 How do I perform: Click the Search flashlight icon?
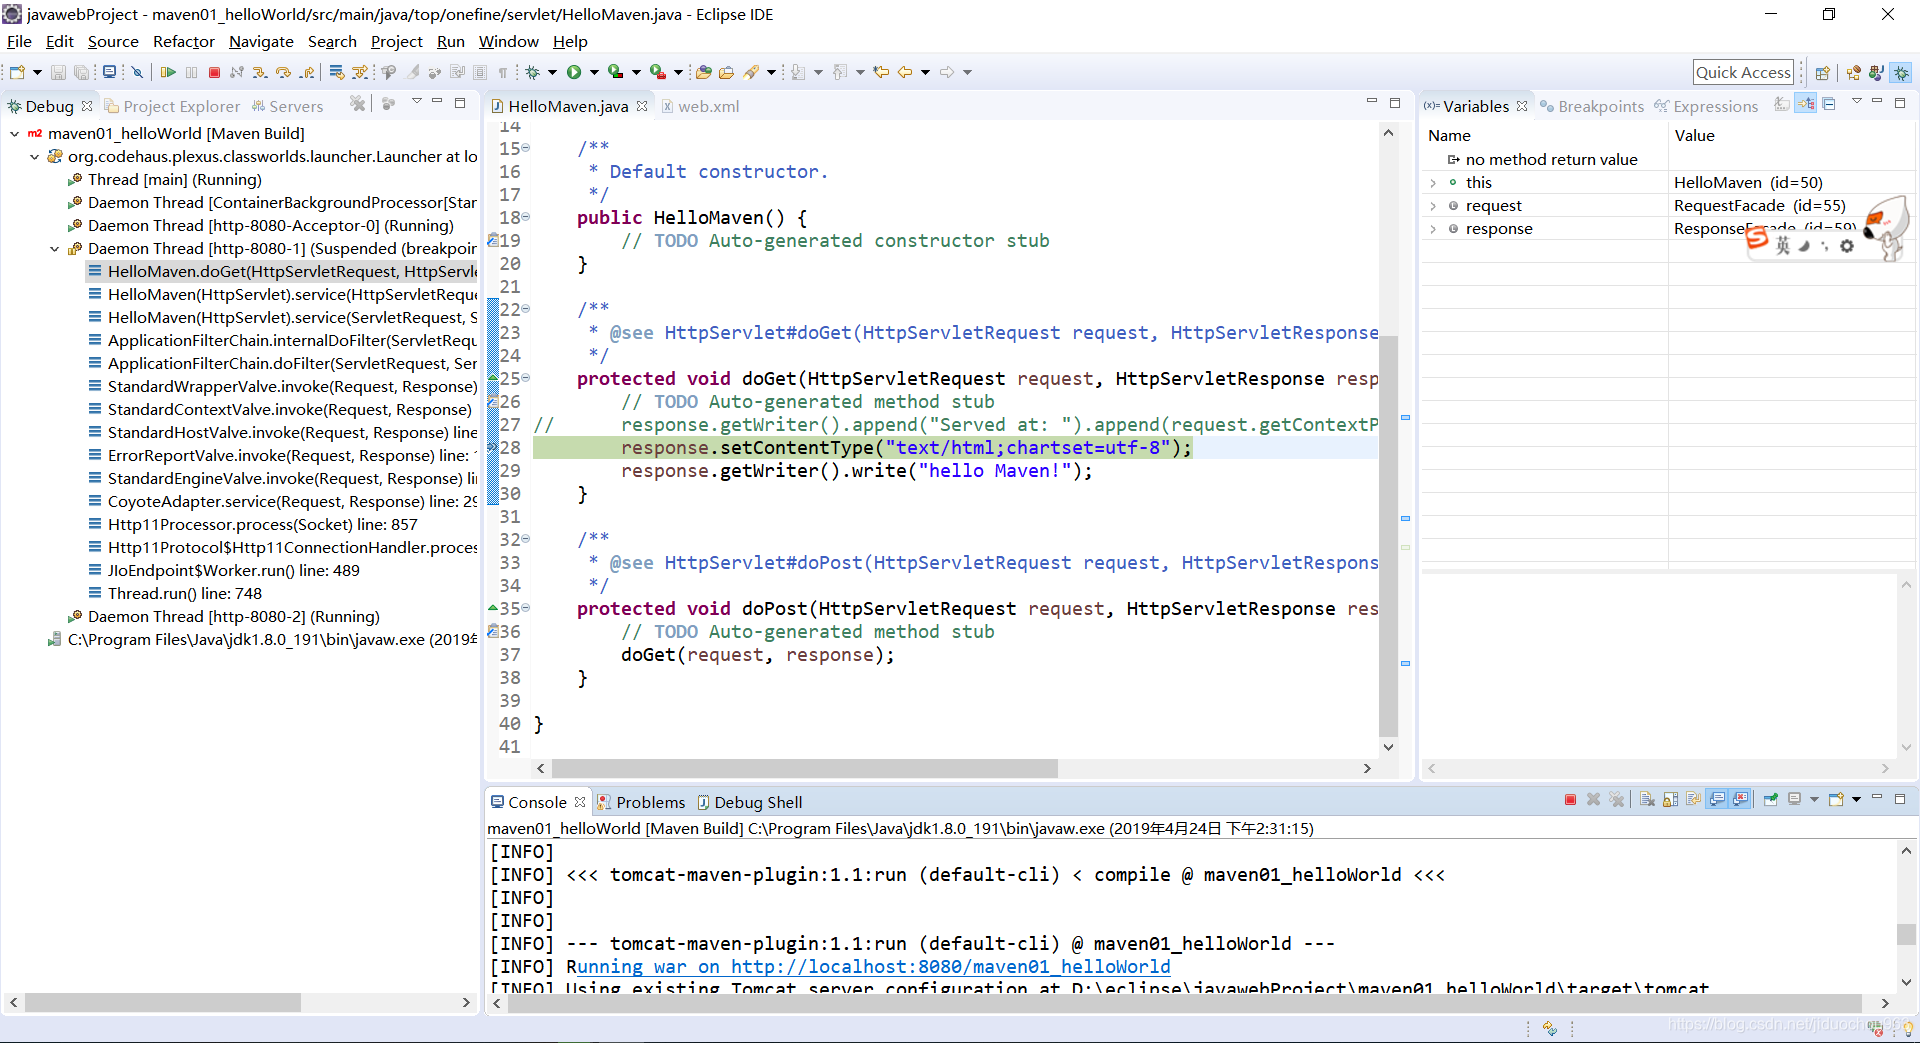click(750, 72)
